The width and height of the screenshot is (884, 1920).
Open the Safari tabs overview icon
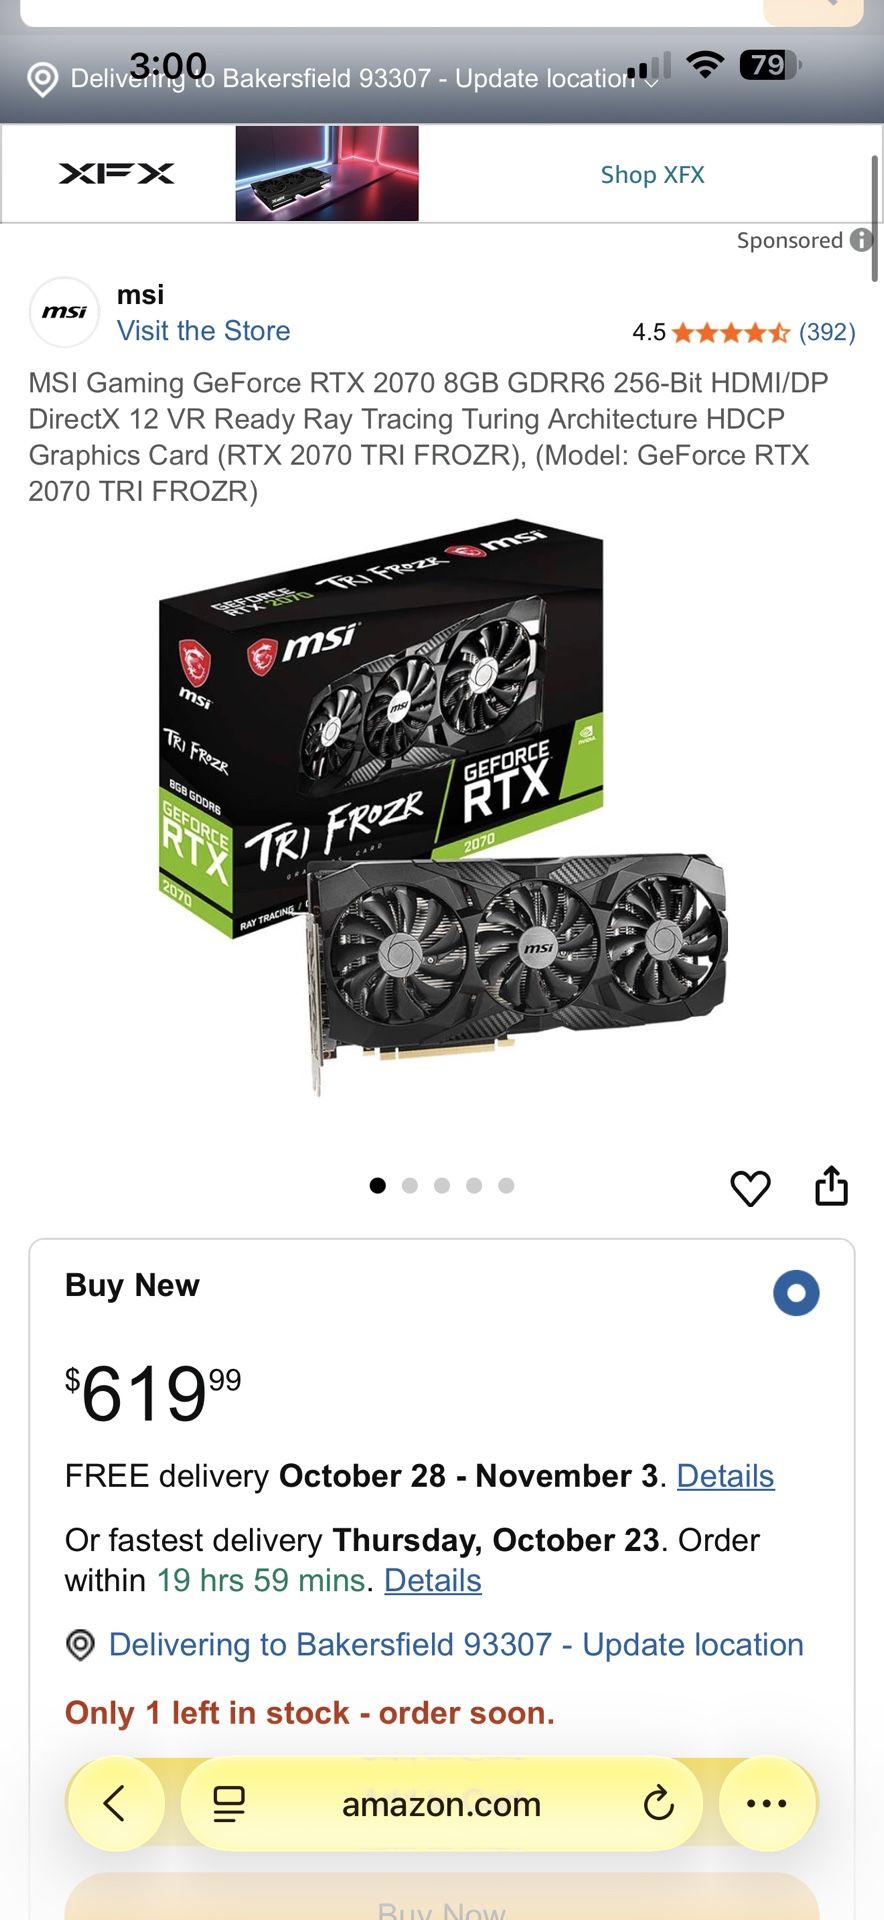click(x=229, y=1804)
